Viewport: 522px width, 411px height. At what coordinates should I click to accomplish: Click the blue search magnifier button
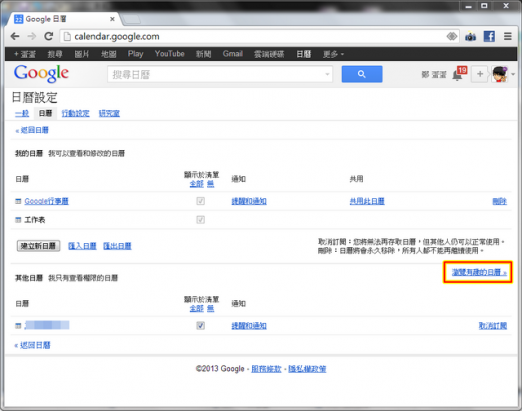click(x=362, y=74)
